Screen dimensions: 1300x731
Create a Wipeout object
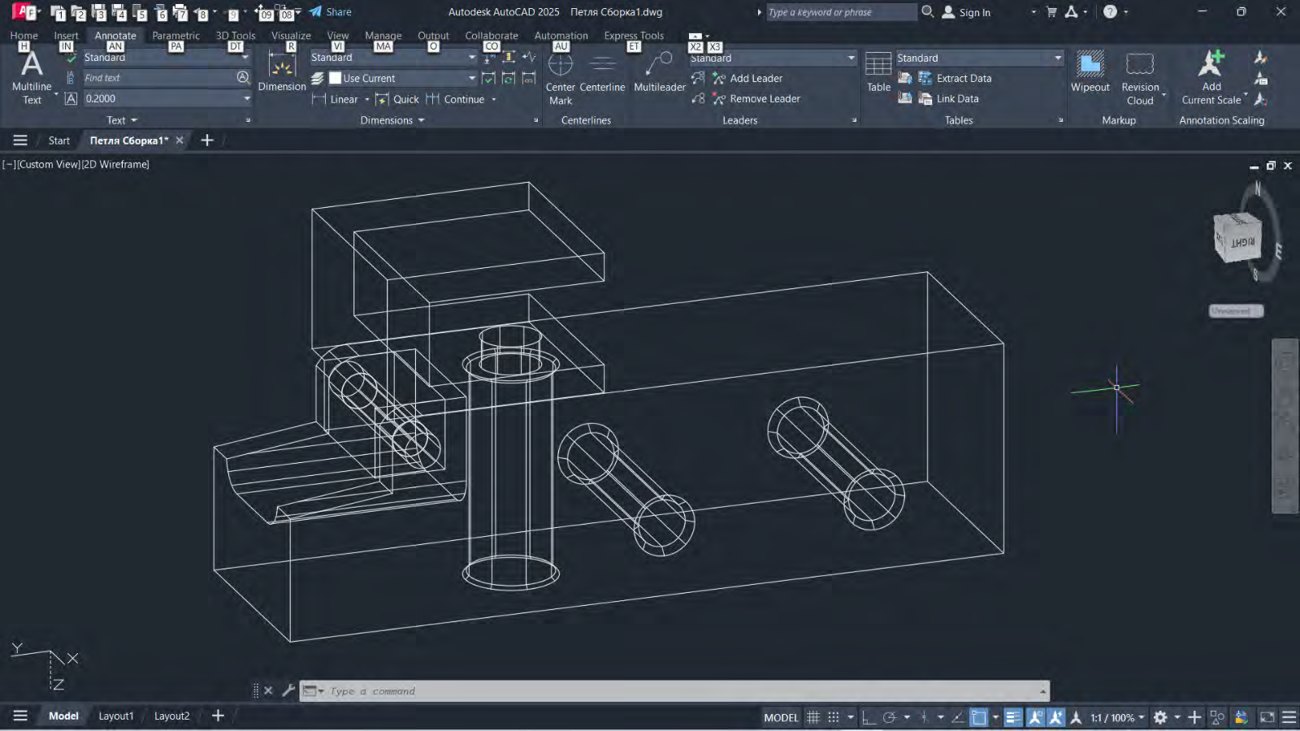point(1090,72)
